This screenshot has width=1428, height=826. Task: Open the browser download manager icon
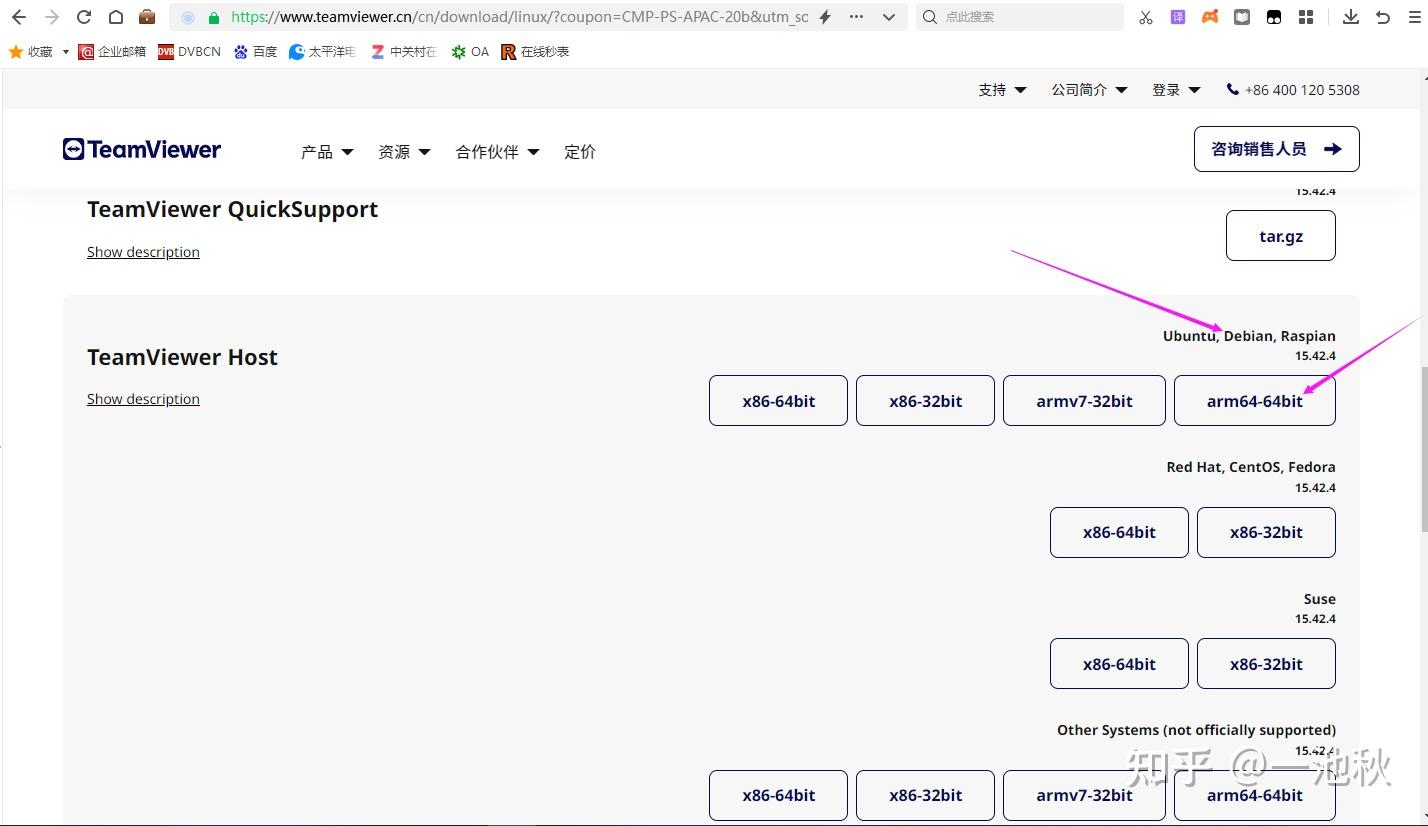point(1350,17)
